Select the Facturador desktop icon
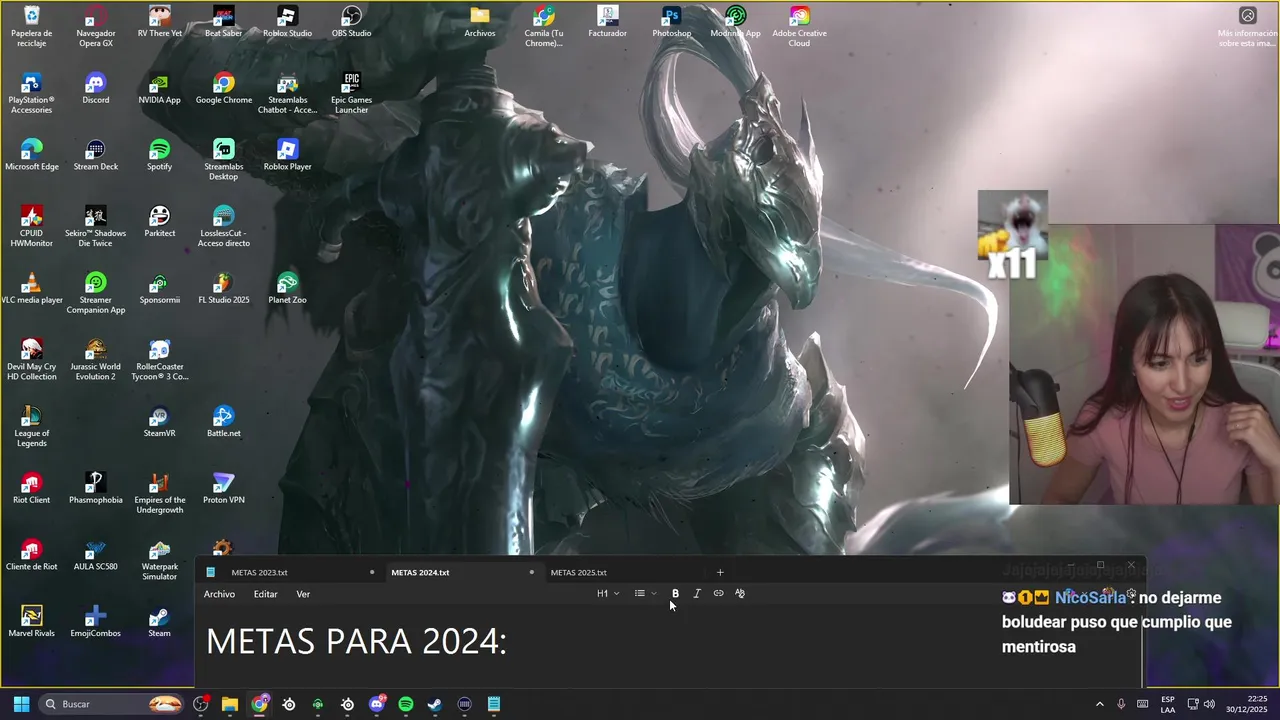 tap(607, 22)
